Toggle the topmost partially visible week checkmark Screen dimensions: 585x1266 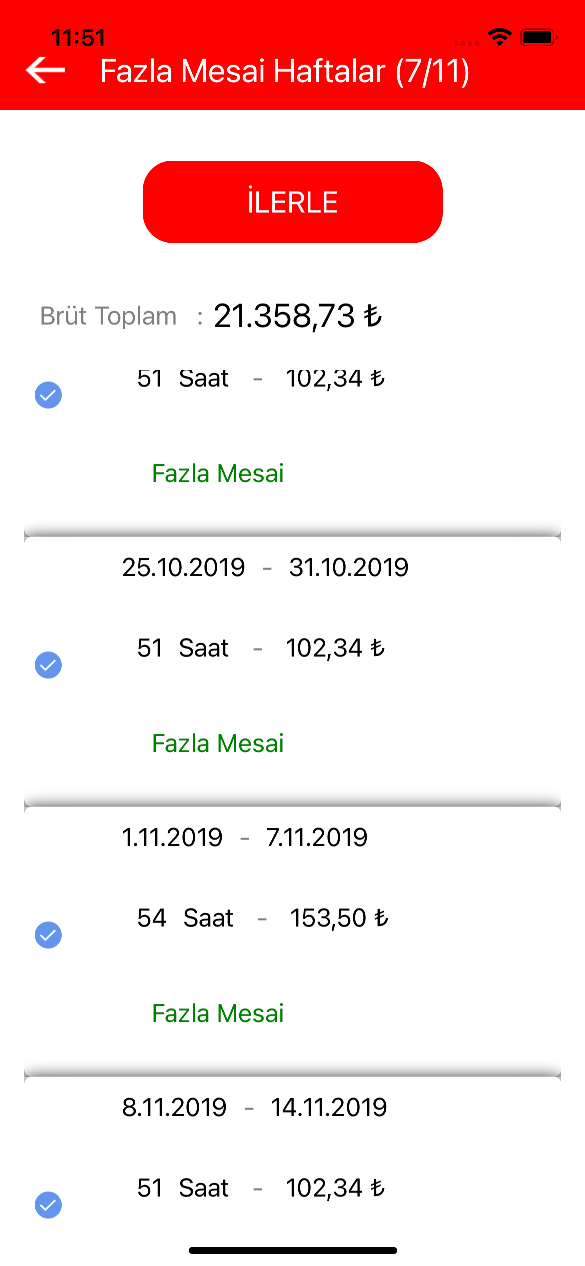coord(48,395)
